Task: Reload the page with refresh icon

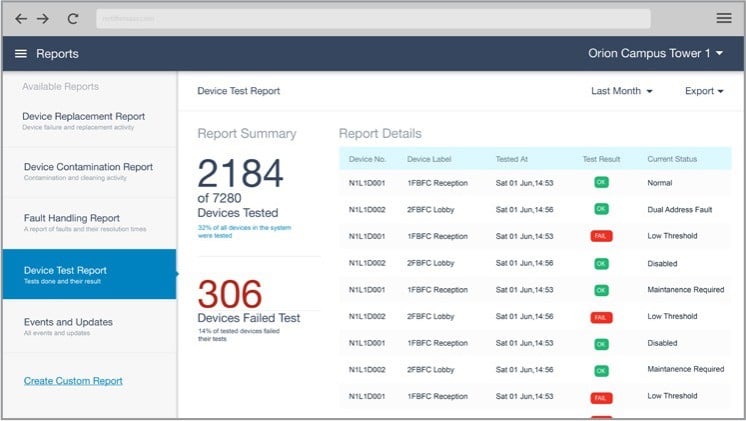Action: coord(73,18)
